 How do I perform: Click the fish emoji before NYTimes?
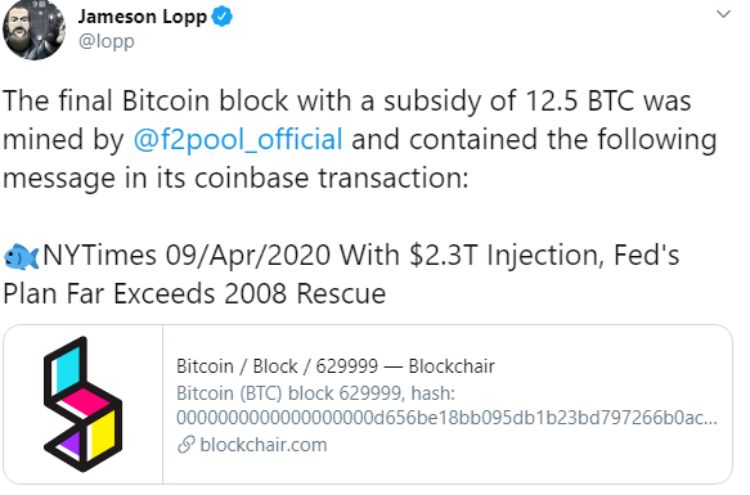point(22,255)
